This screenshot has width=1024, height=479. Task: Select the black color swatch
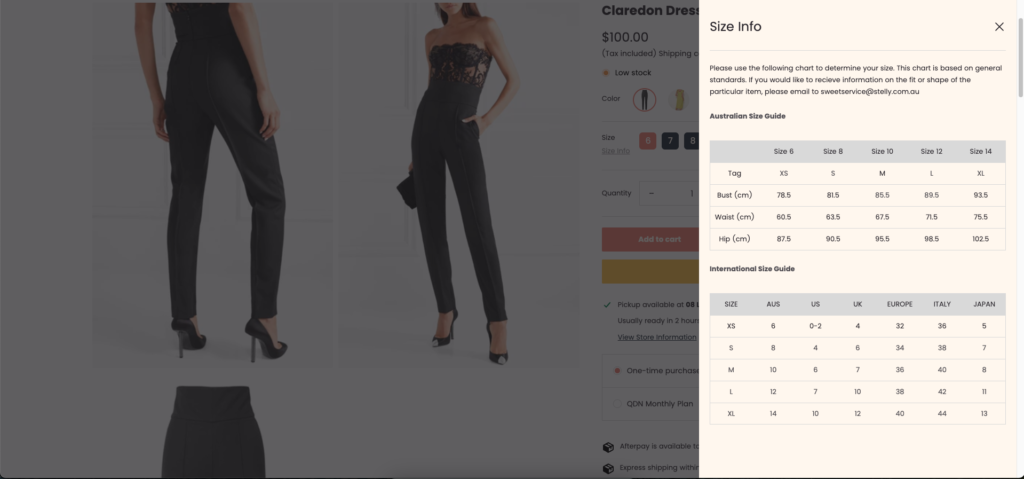coord(645,99)
